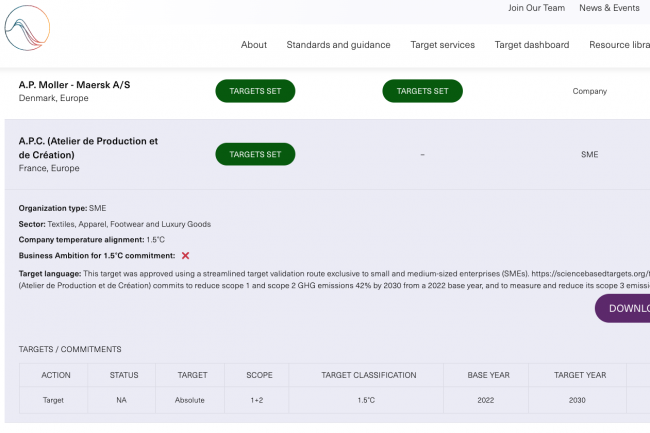
Task: Click SCOPE column header
Action: [260, 375]
